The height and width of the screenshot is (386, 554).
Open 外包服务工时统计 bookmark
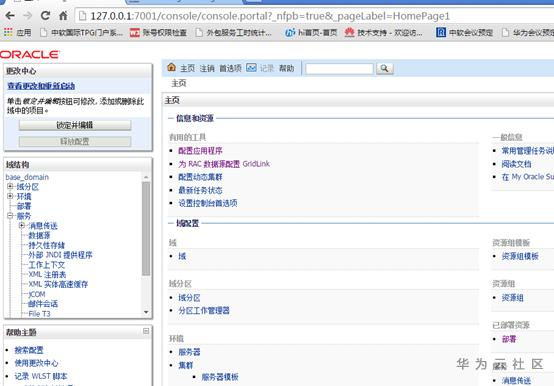pyautogui.click(x=234, y=33)
